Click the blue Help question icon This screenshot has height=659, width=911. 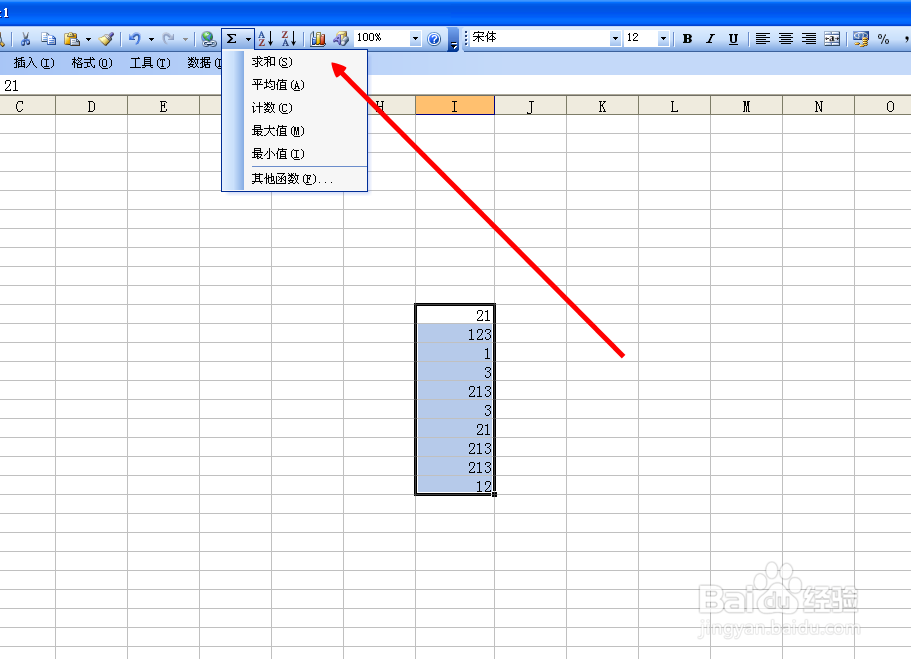[x=434, y=39]
